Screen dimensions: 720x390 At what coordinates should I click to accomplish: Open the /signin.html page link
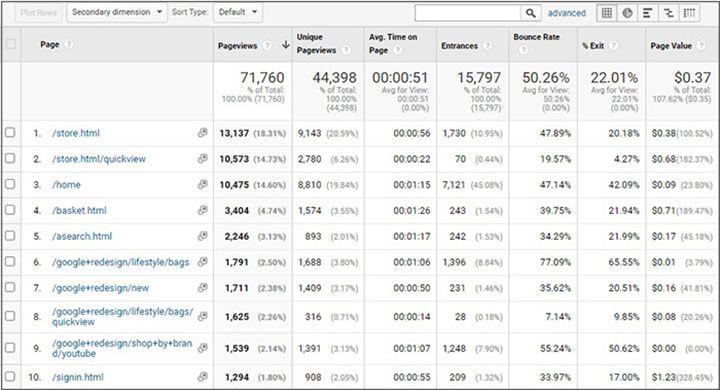tap(78, 377)
